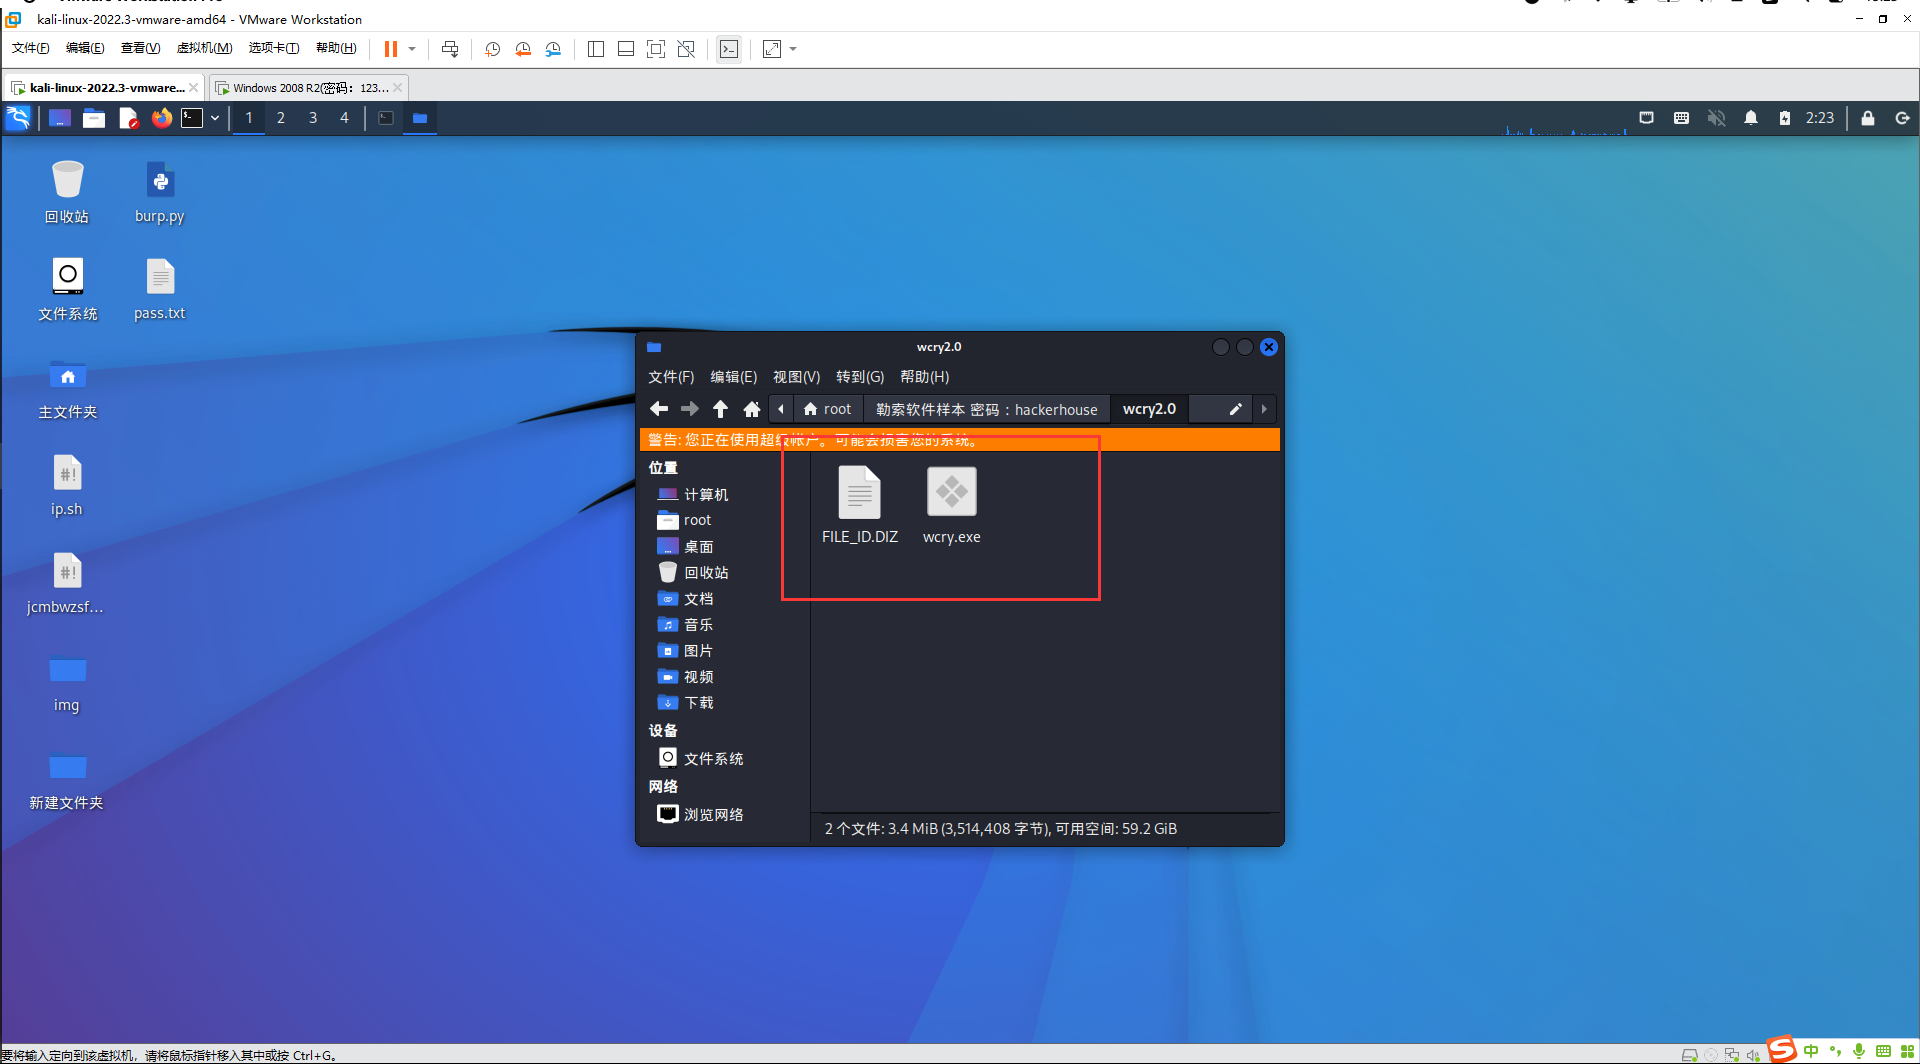
Task: Launch file manager from Kali panel
Action: [x=94, y=118]
